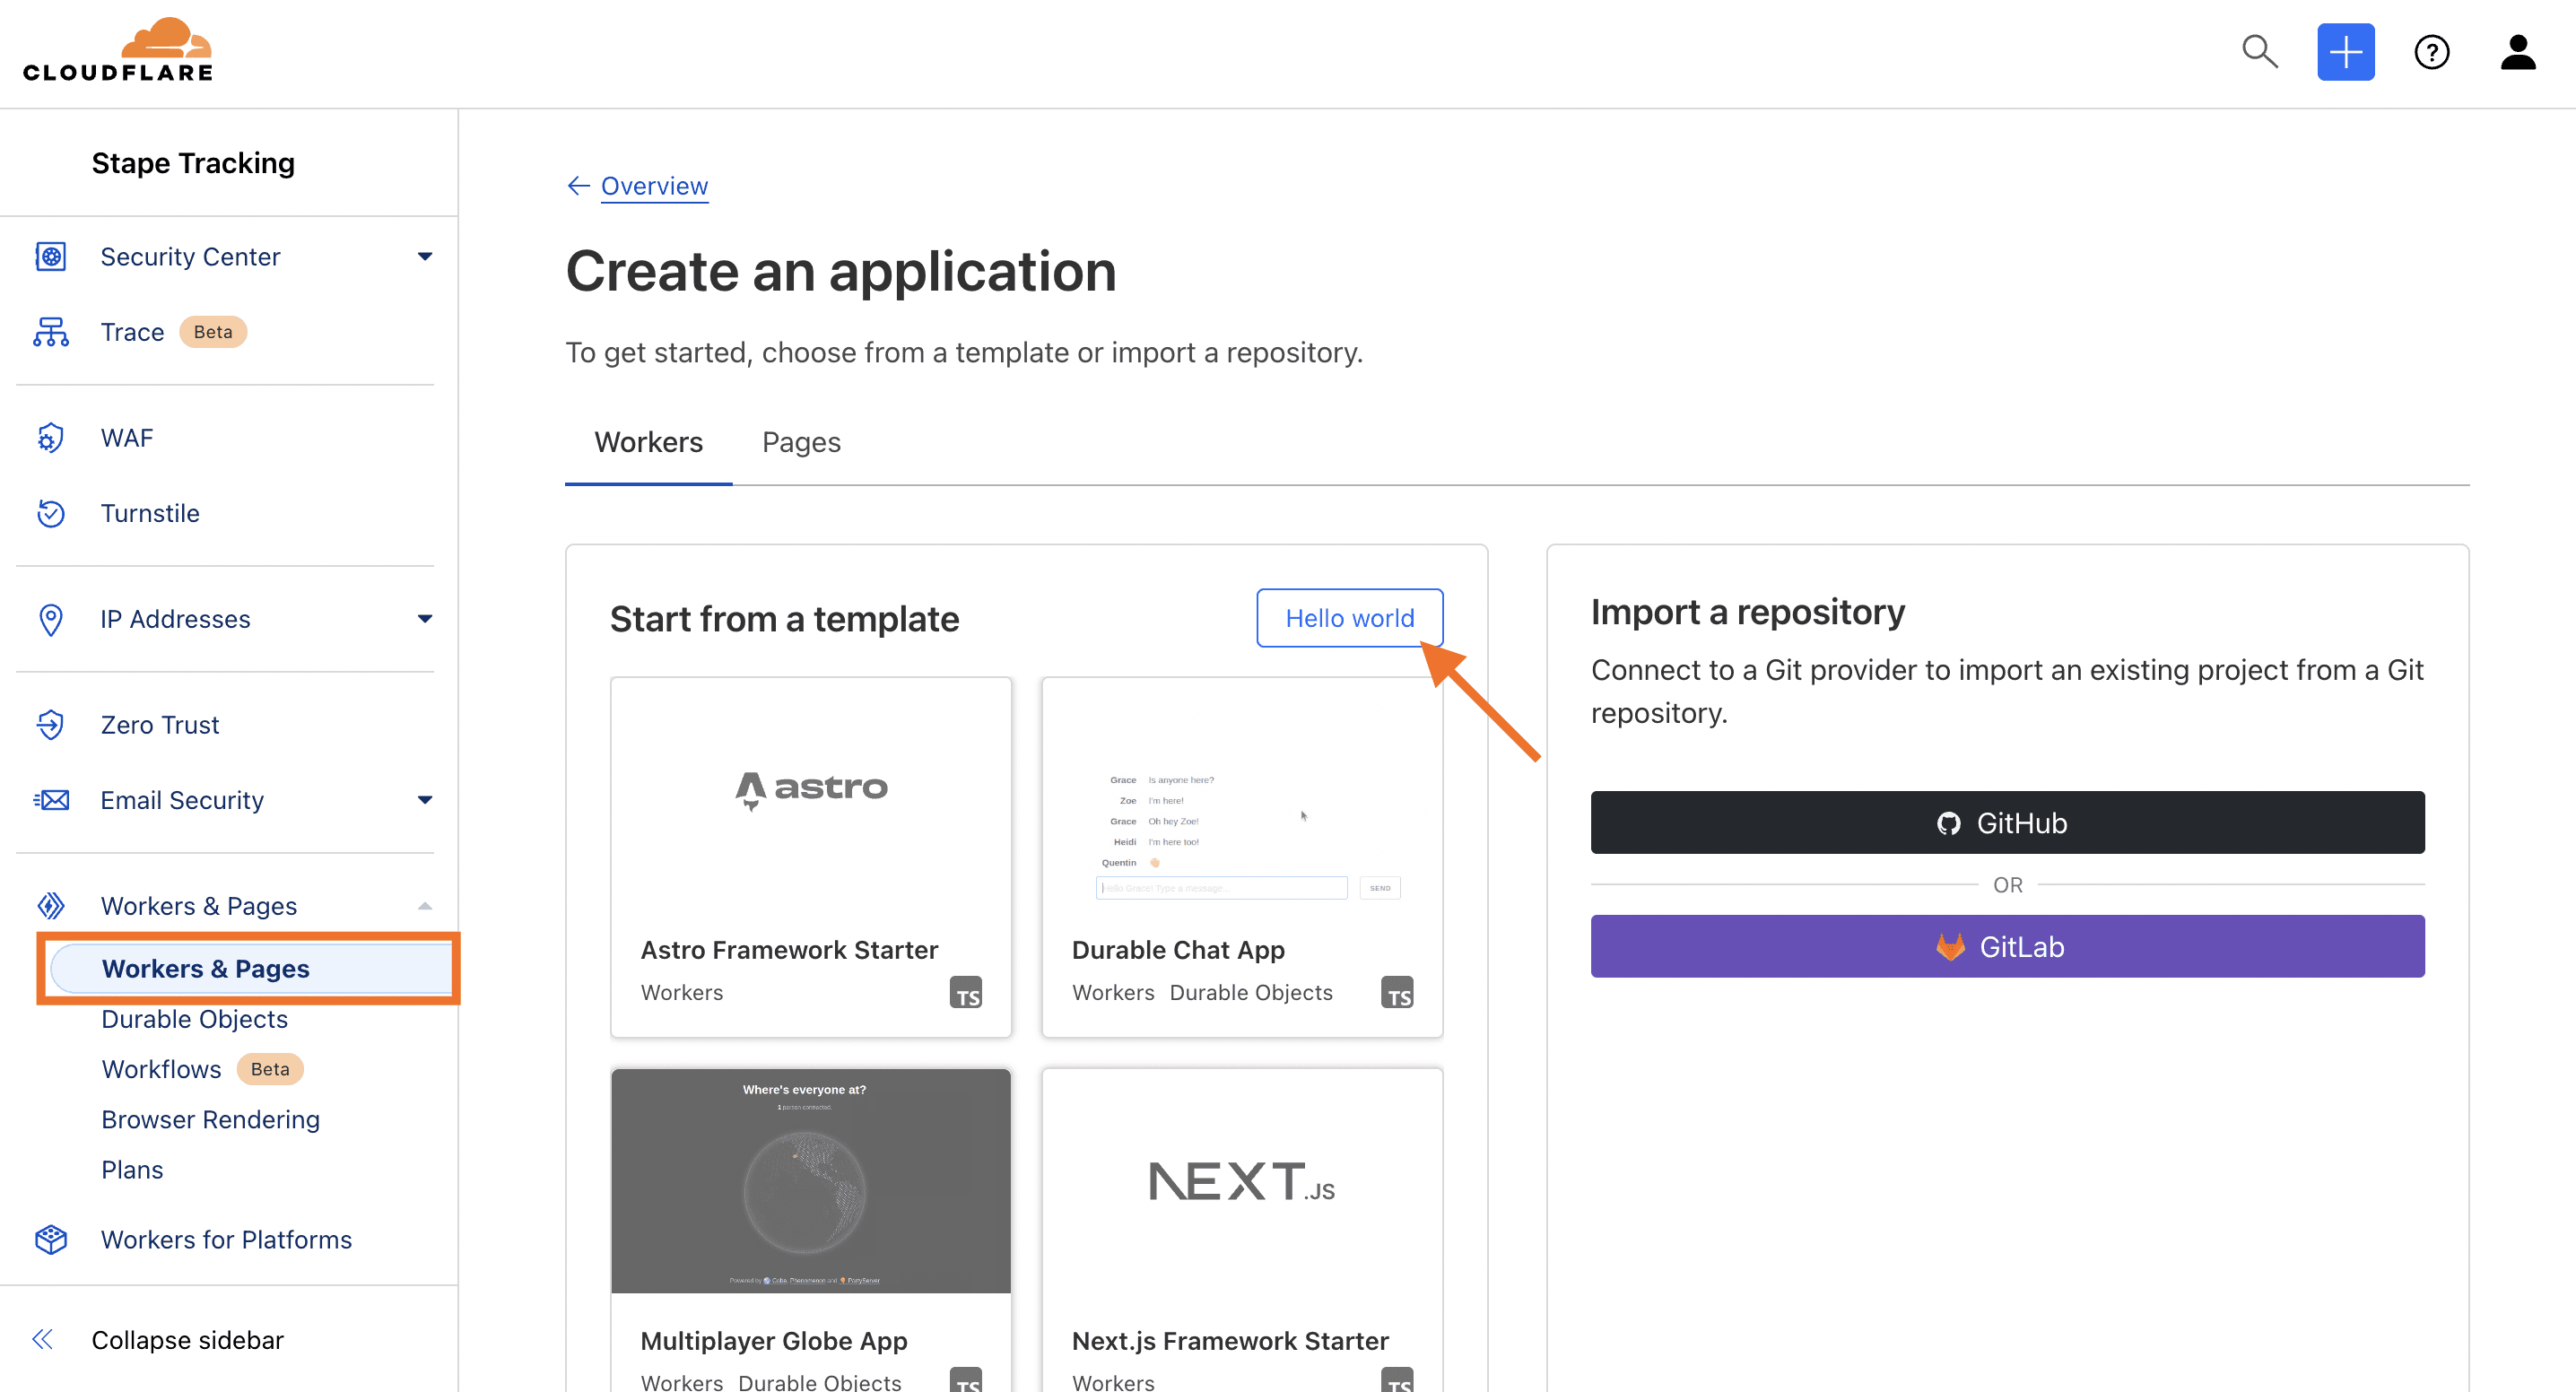The height and width of the screenshot is (1392, 2576).
Task: Click the TS badge on Astro Framework Starter
Action: [965, 993]
